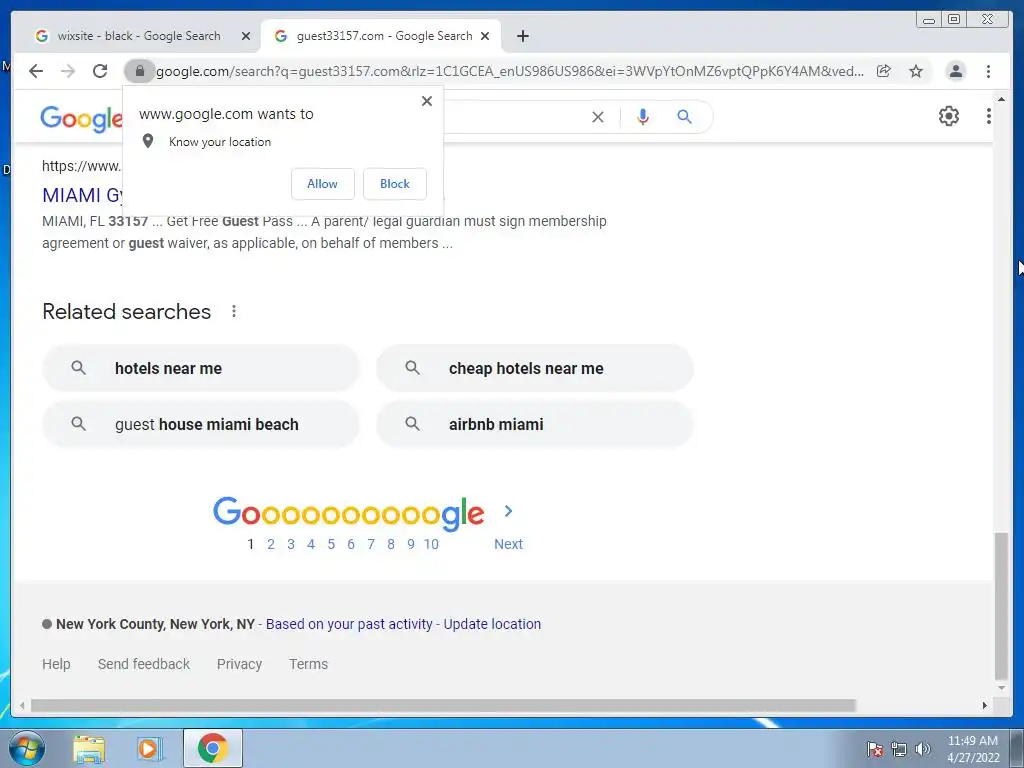Open Windows Explorer from taskbar
The width and height of the screenshot is (1024, 768).
pyautogui.click(x=89, y=748)
